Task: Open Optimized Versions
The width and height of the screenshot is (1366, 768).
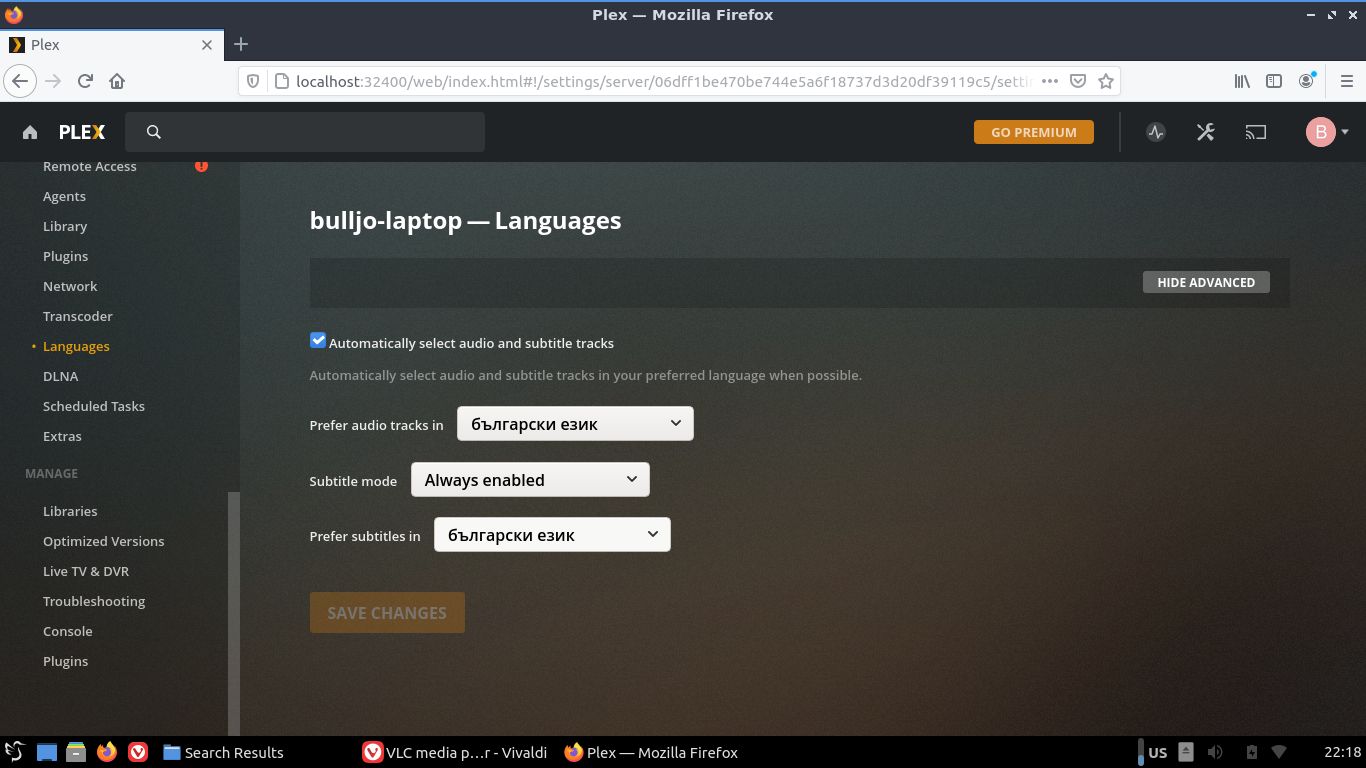Action: tap(103, 541)
